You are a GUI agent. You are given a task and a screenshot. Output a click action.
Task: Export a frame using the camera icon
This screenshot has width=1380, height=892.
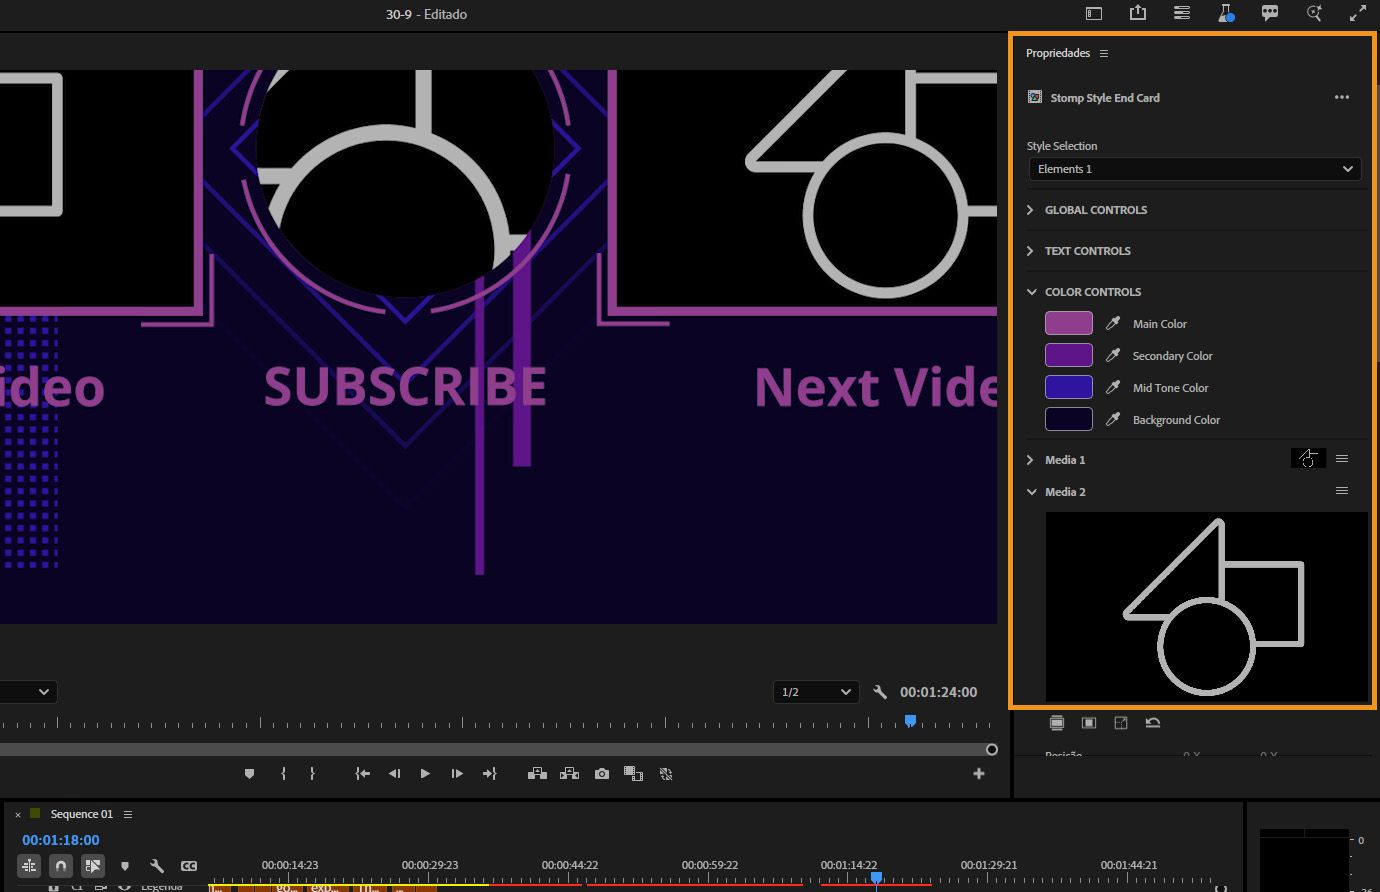(x=601, y=773)
